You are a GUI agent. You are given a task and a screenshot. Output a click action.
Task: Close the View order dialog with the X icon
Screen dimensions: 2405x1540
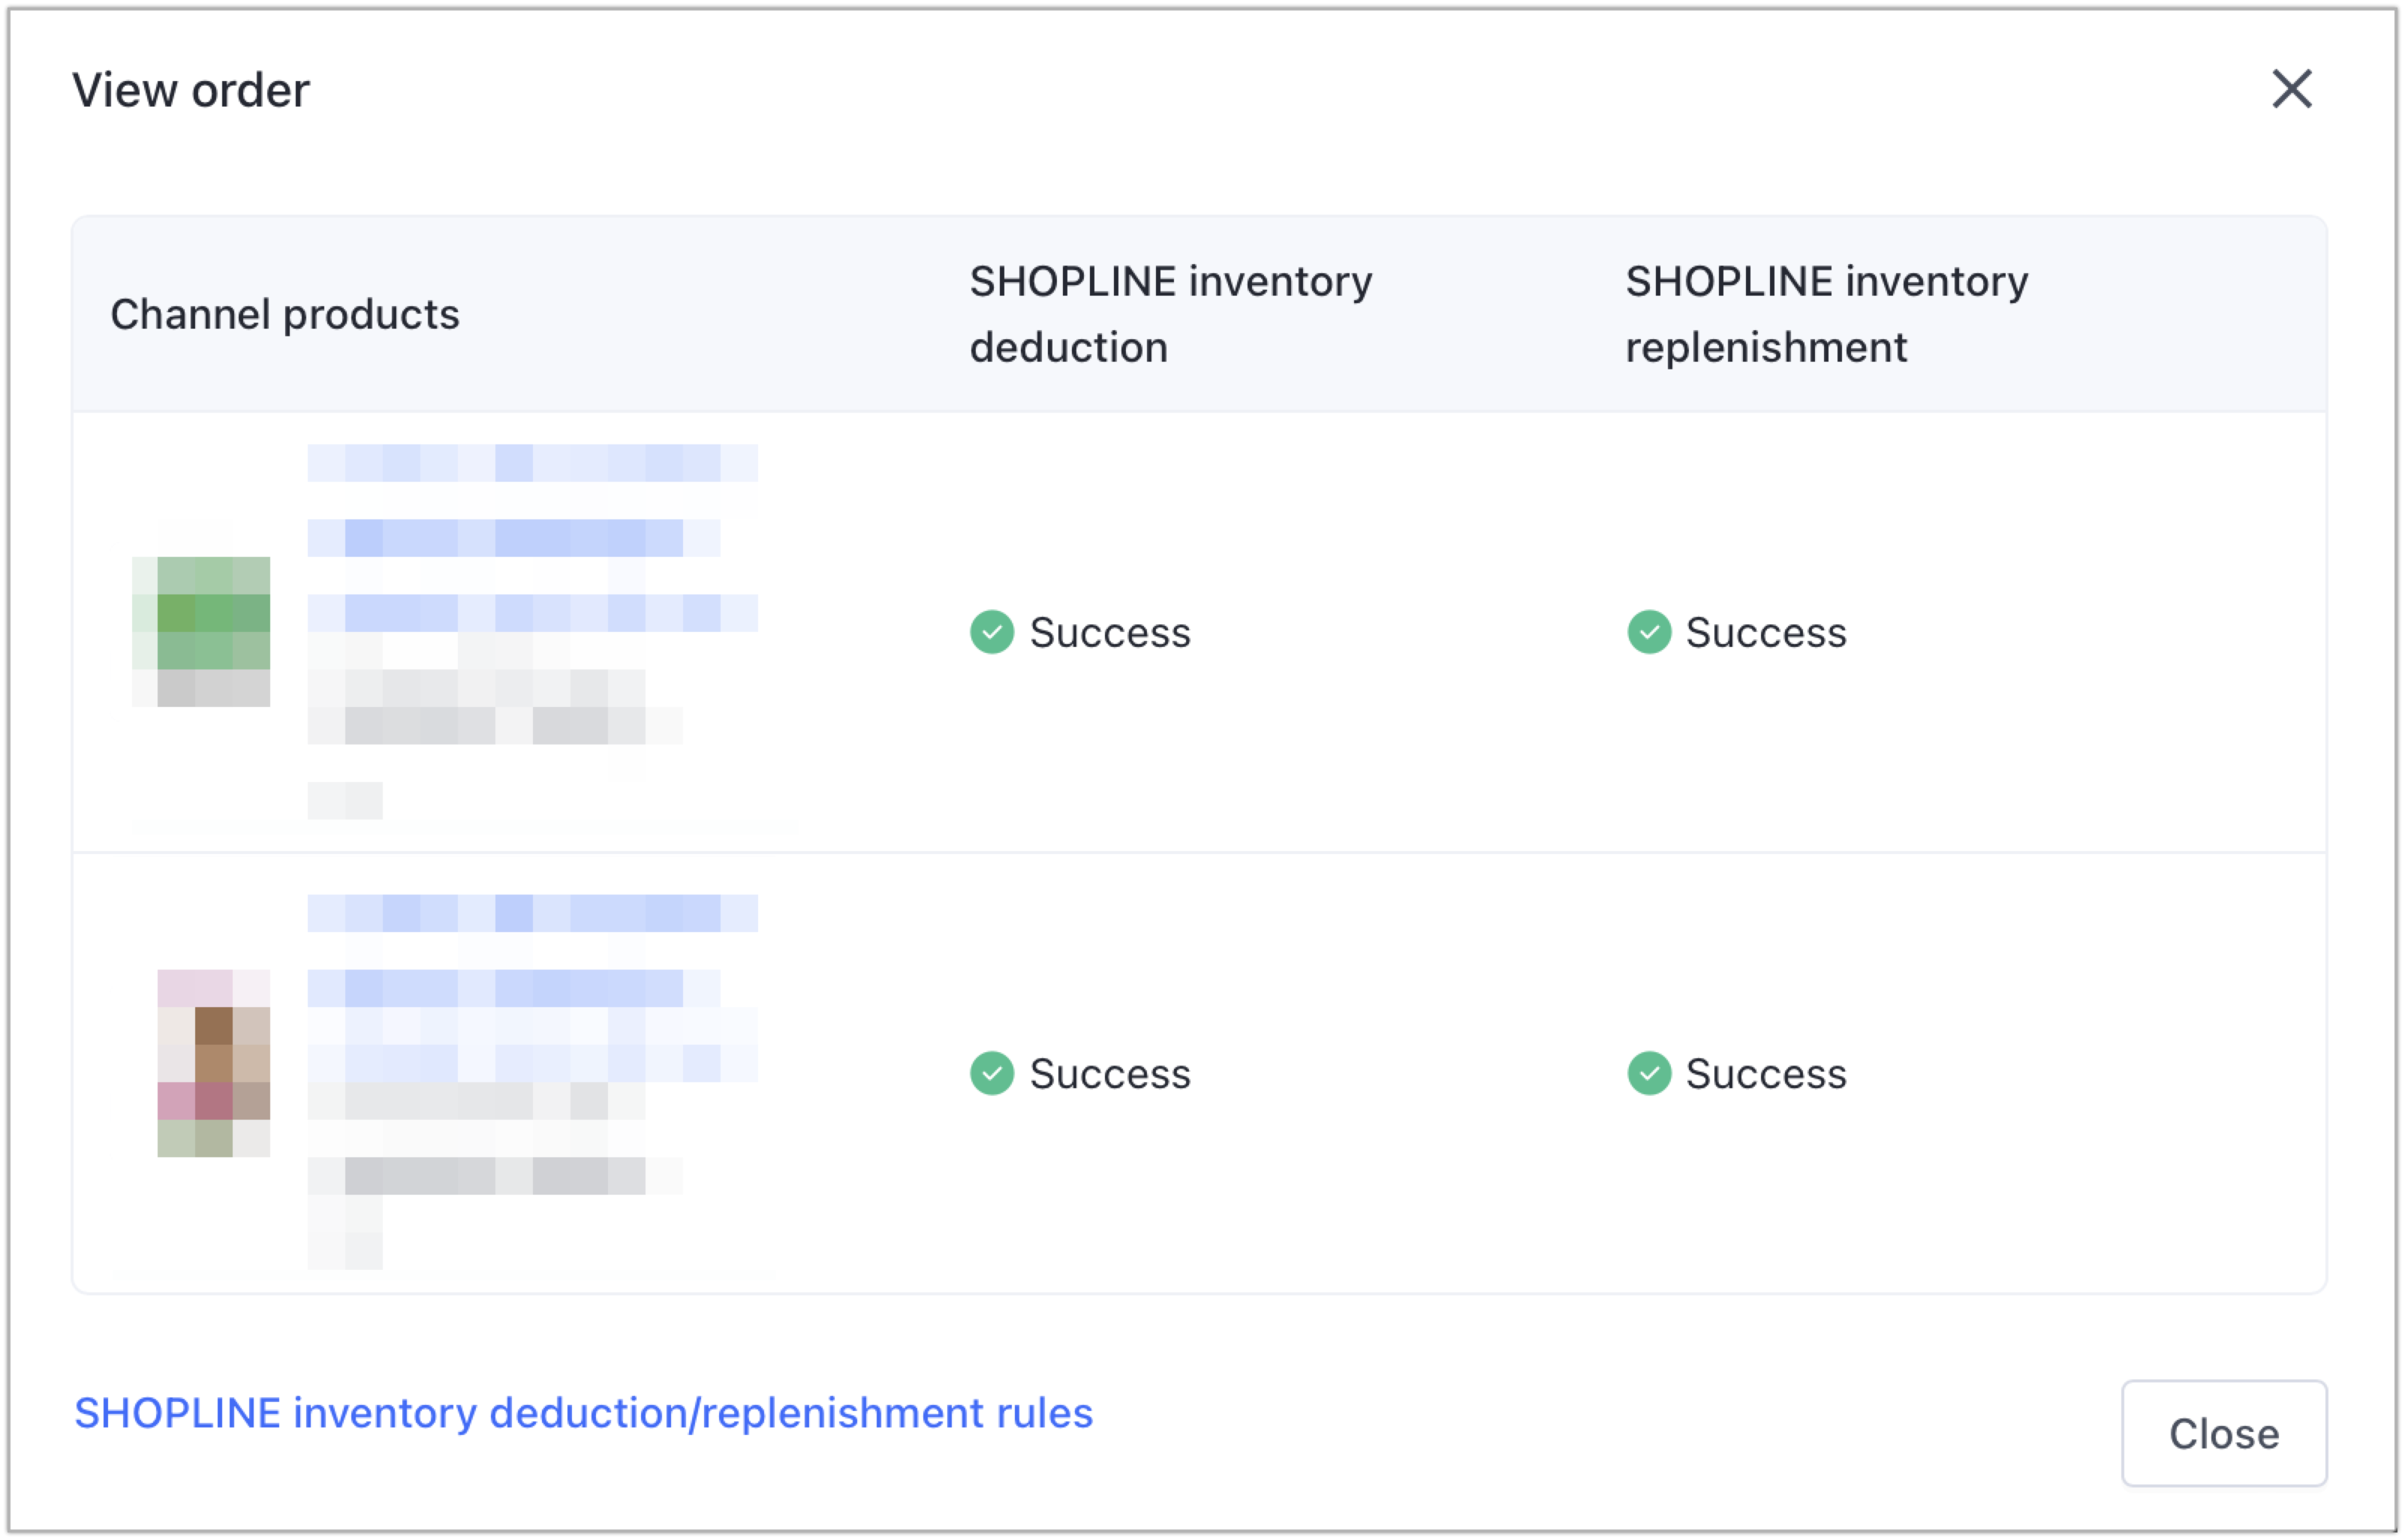pos(2291,89)
